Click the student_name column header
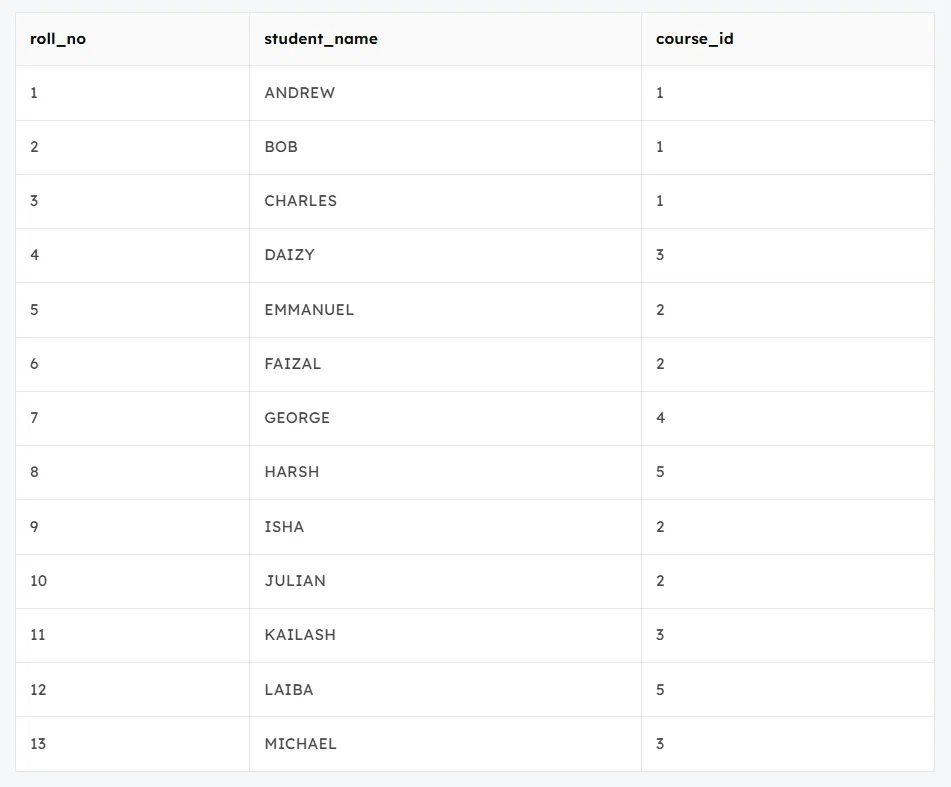 pyautogui.click(x=321, y=39)
